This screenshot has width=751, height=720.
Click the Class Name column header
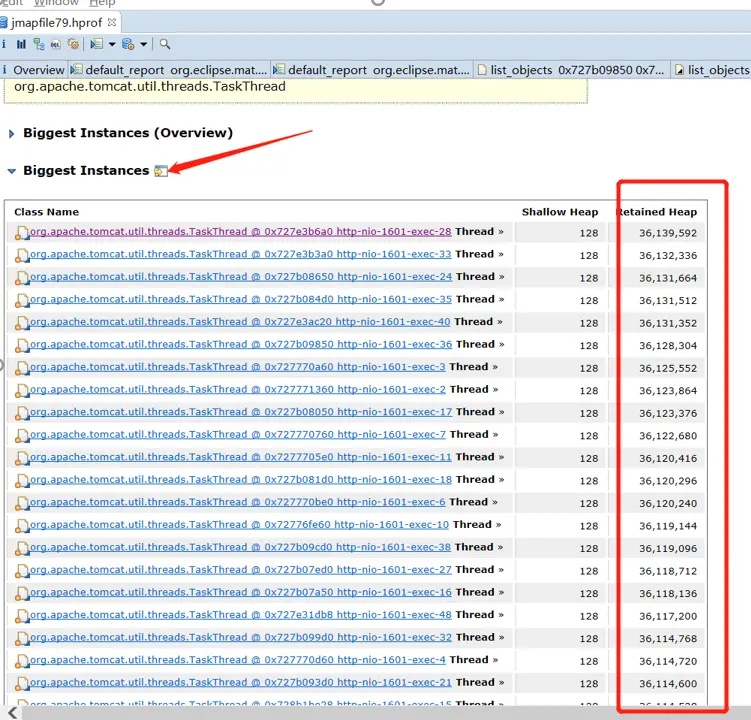(46, 212)
